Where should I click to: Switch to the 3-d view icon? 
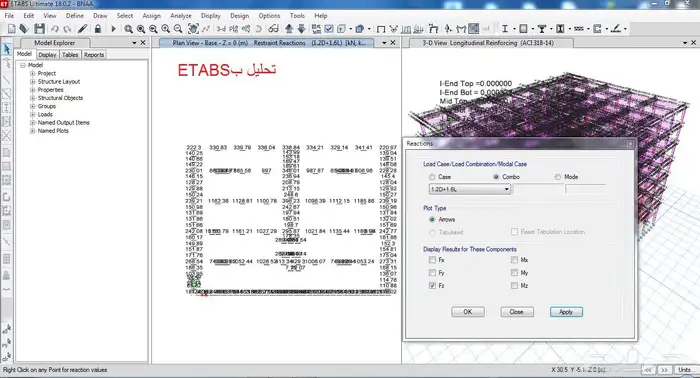point(221,29)
